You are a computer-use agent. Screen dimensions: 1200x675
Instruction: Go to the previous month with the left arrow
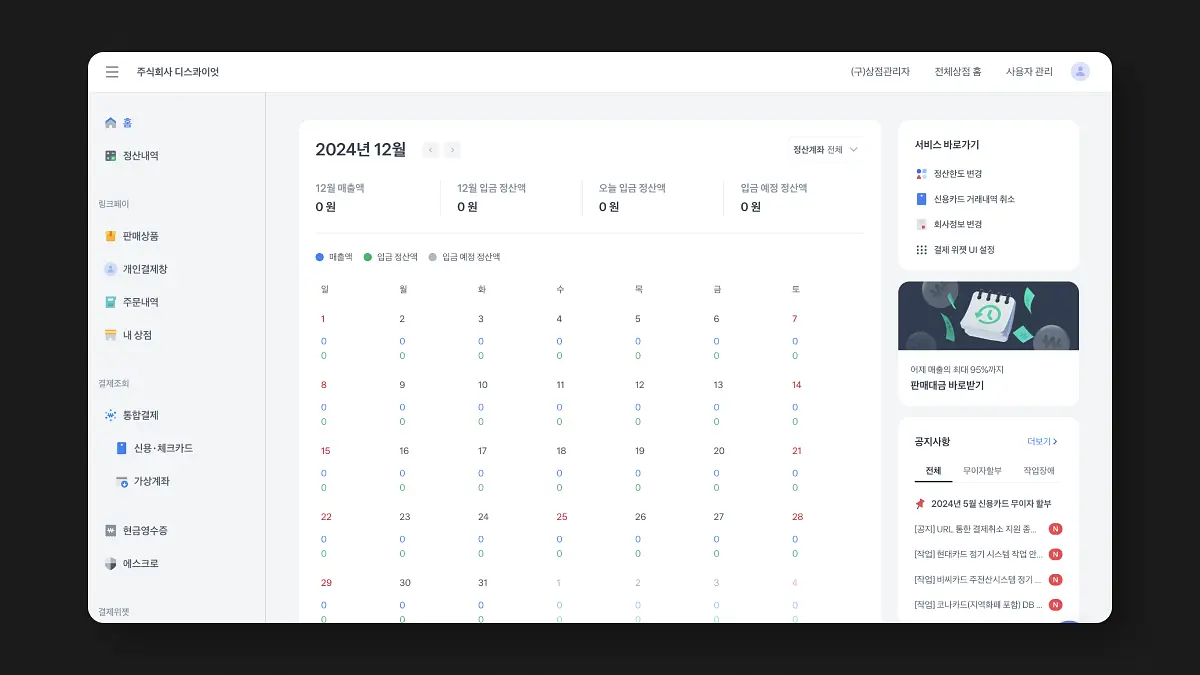(431, 150)
